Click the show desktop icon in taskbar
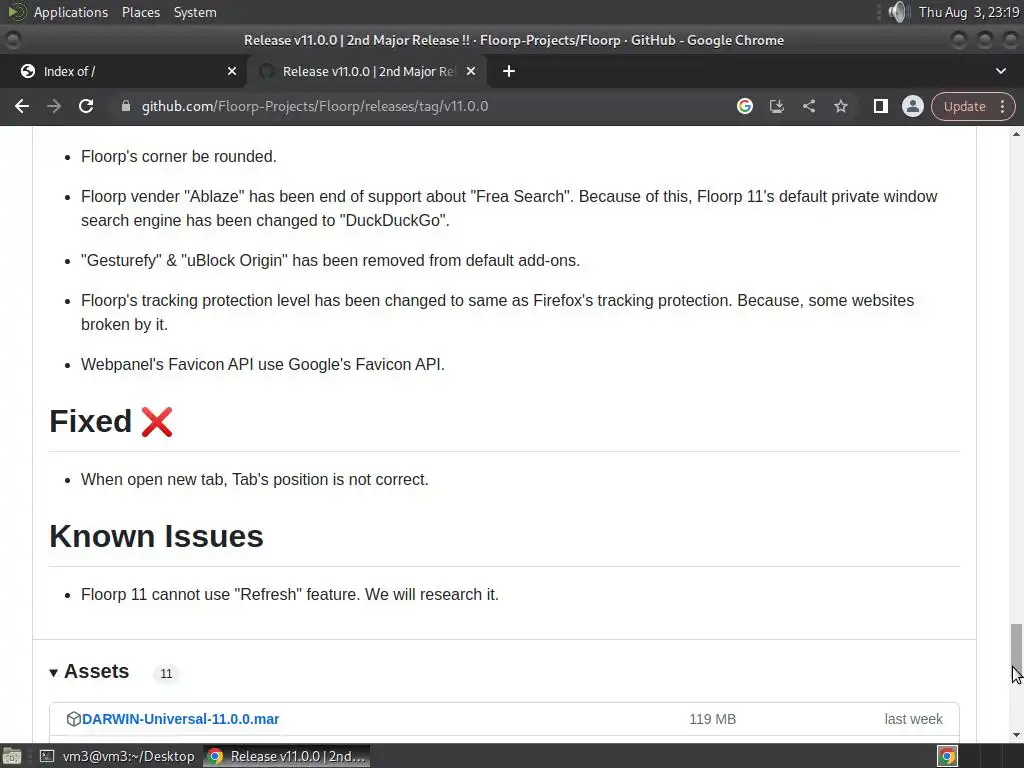This screenshot has width=1024, height=768. tap(12, 756)
